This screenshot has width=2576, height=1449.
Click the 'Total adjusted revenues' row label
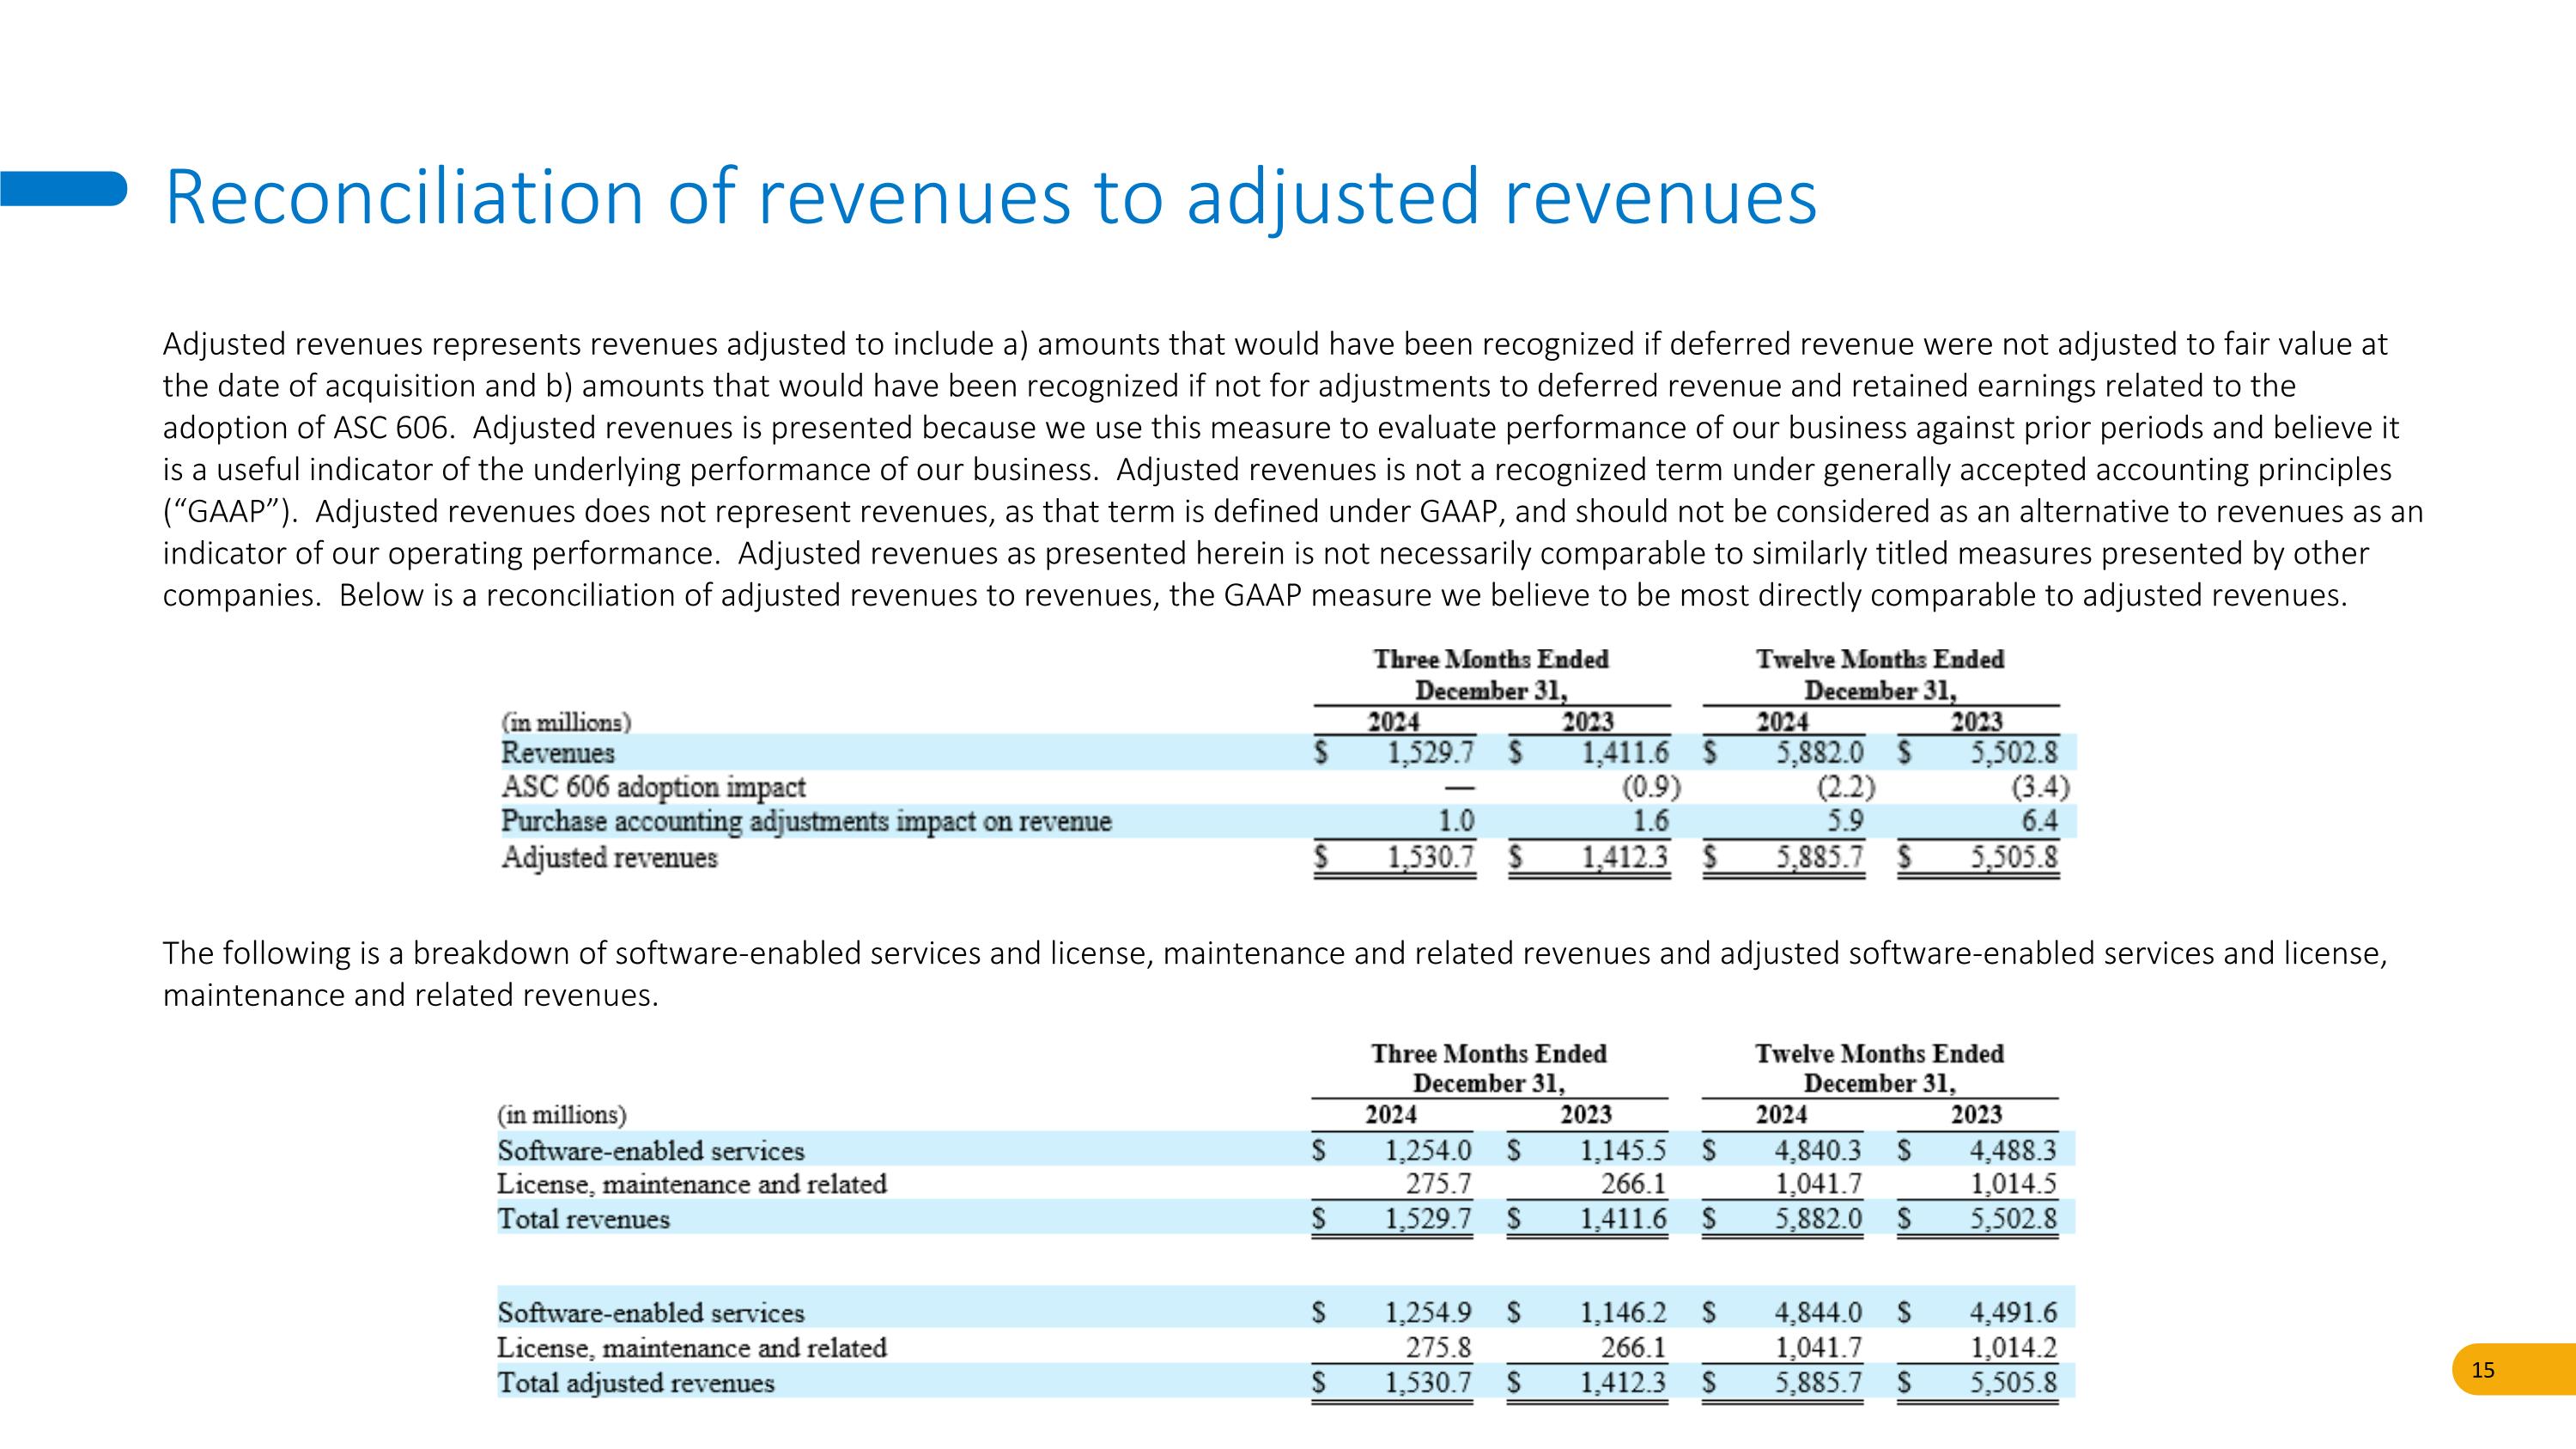click(636, 1383)
